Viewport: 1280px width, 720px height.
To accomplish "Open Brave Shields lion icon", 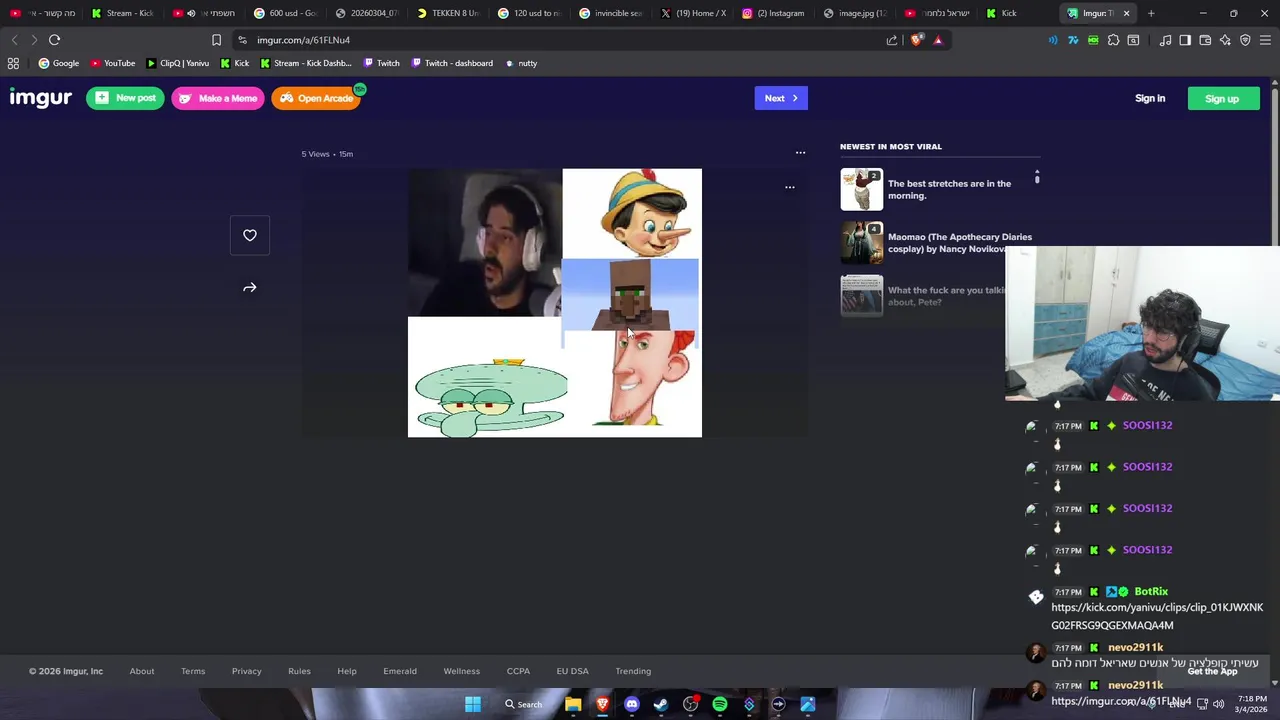I will pyautogui.click(x=916, y=40).
